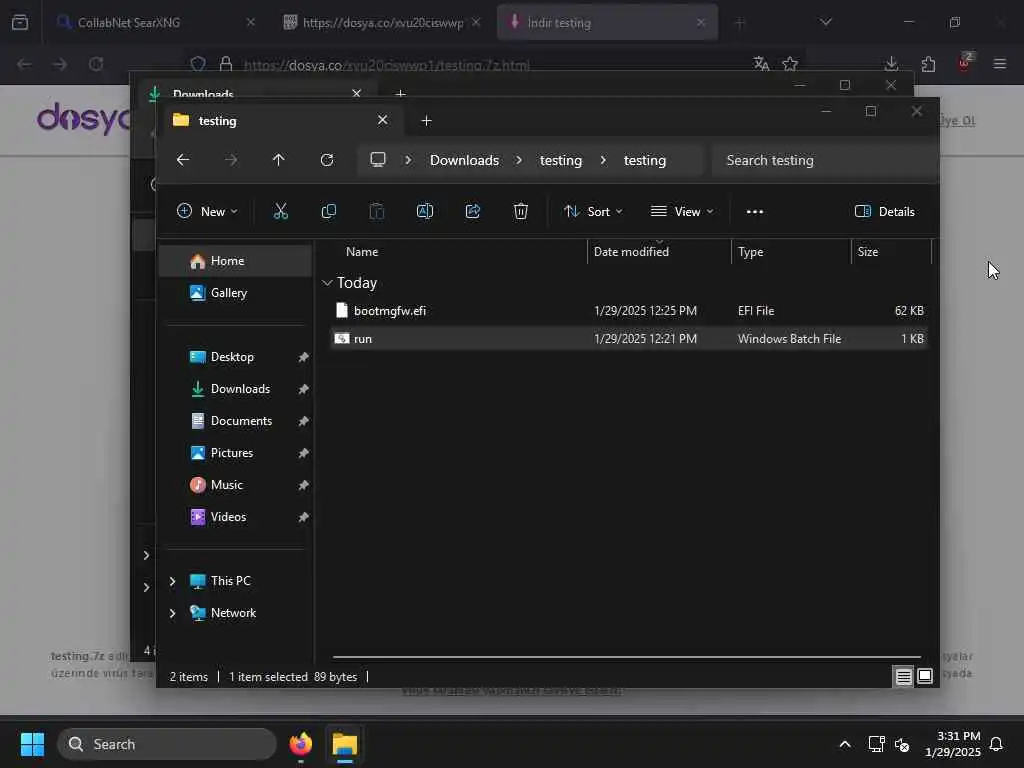Select the indir testing browser tab
Screen dimensions: 1024x768
pyautogui.click(x=607, y=22)
